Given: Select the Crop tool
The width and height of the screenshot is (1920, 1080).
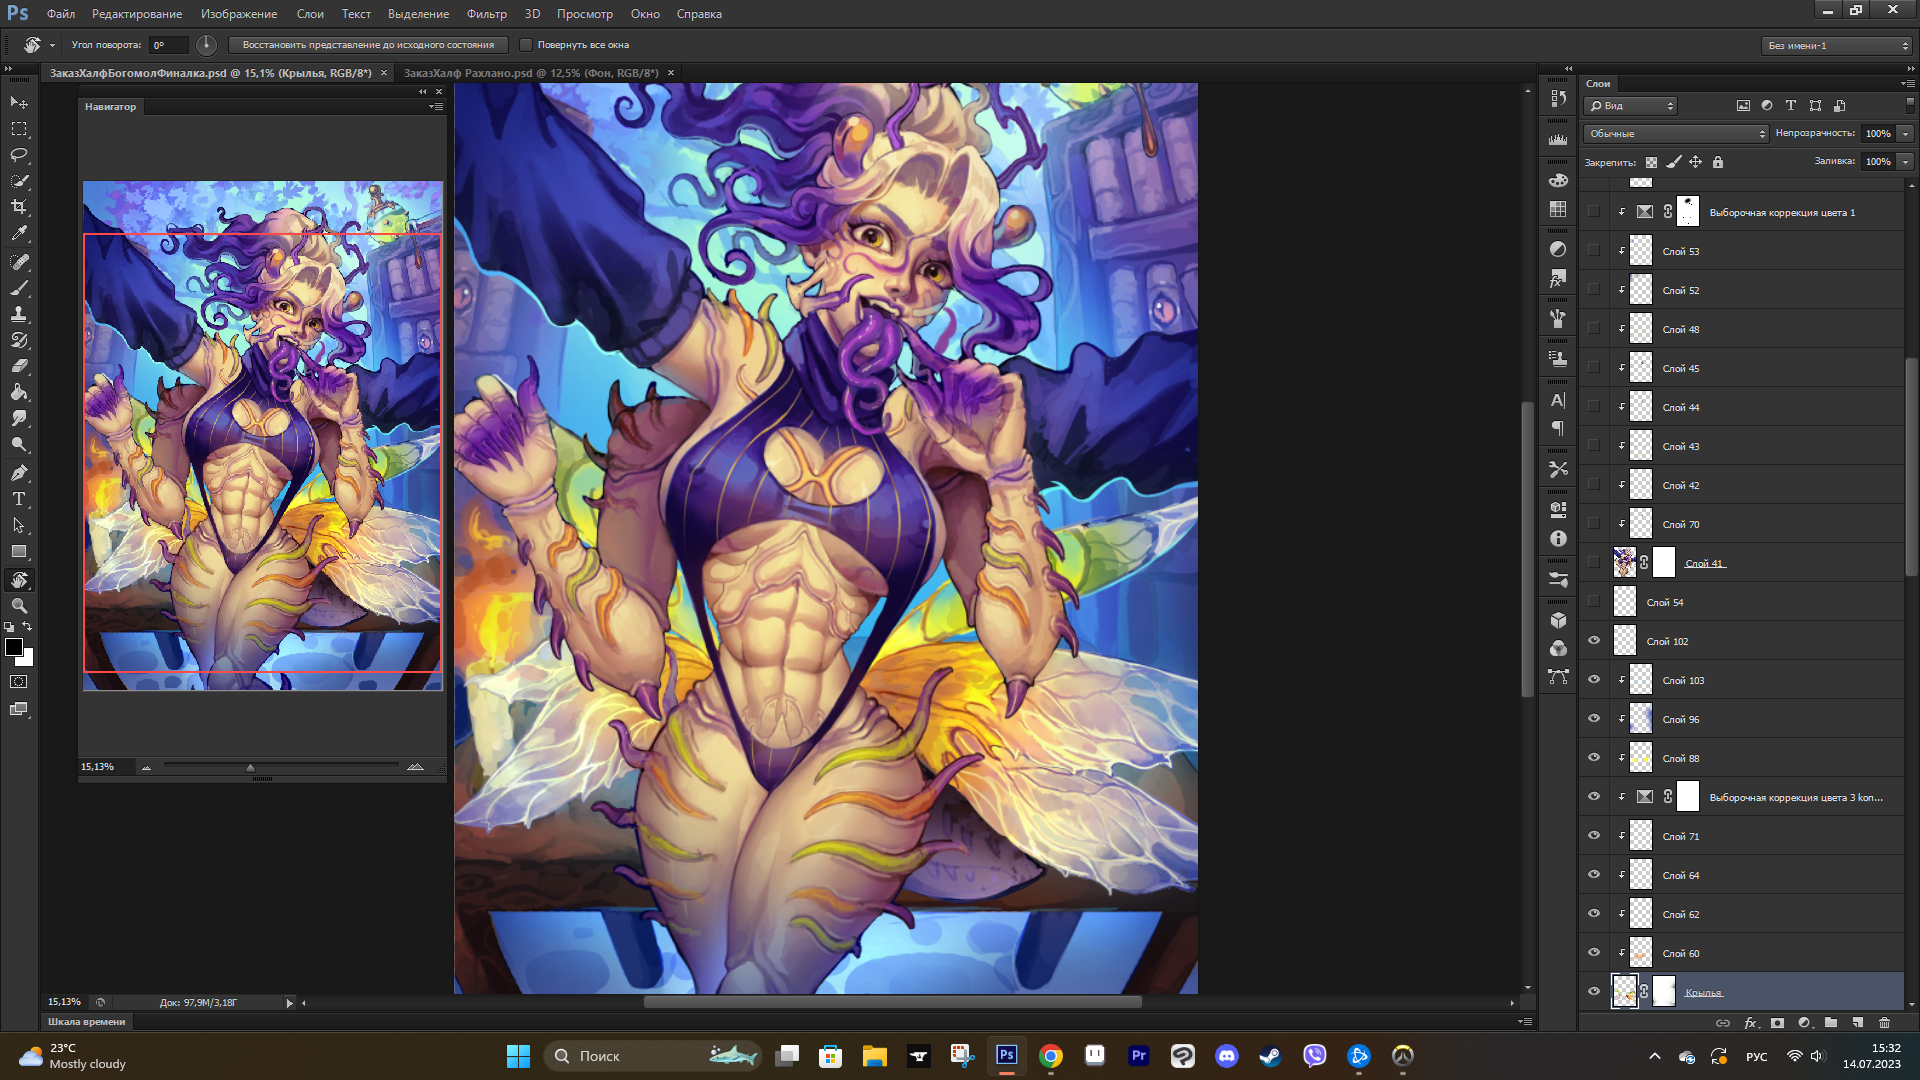Looking at the screenshot, I should coord(19,207).
